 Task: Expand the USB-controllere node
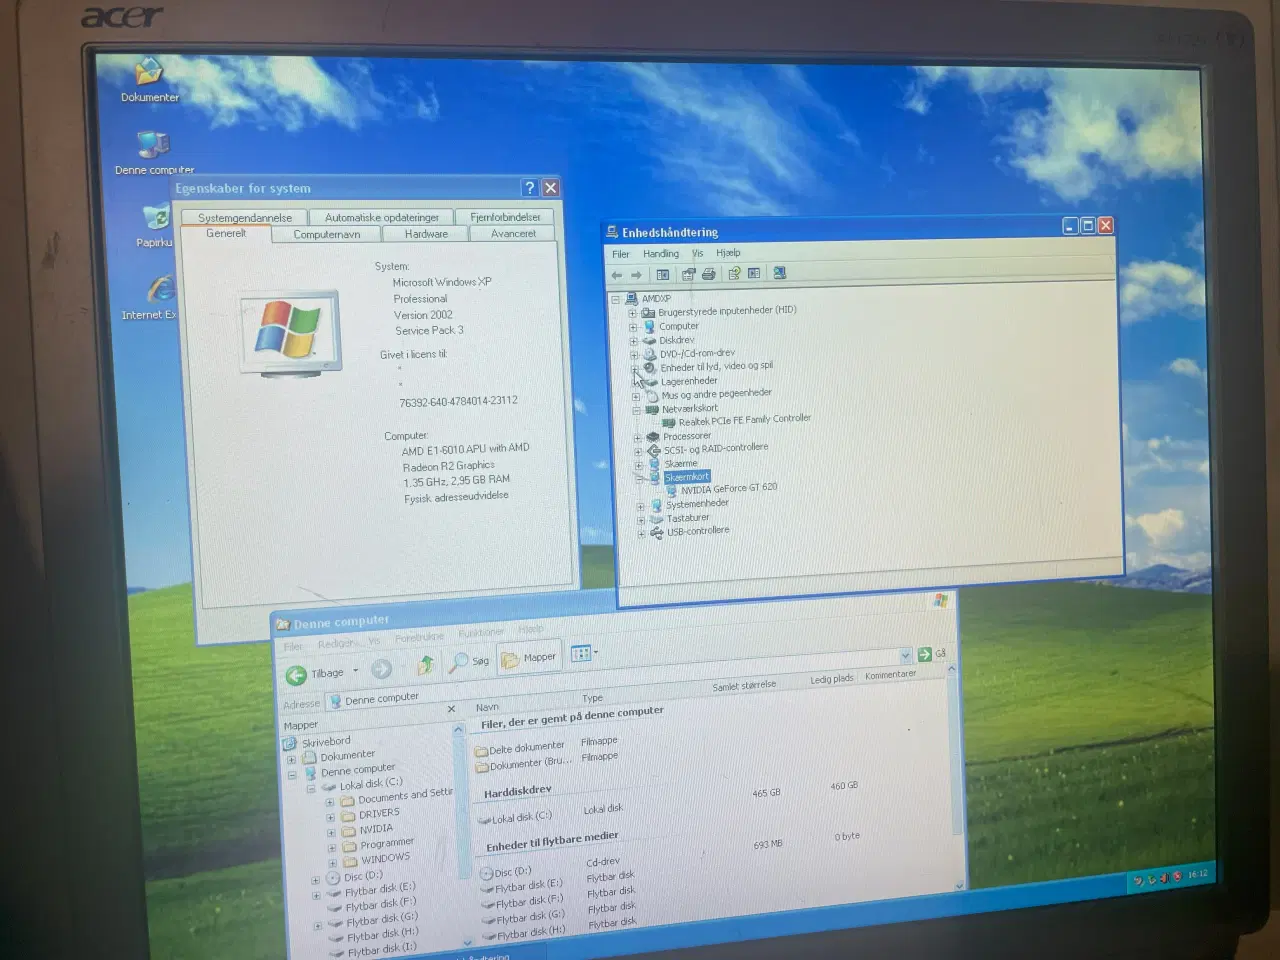[x=642, y=534]
